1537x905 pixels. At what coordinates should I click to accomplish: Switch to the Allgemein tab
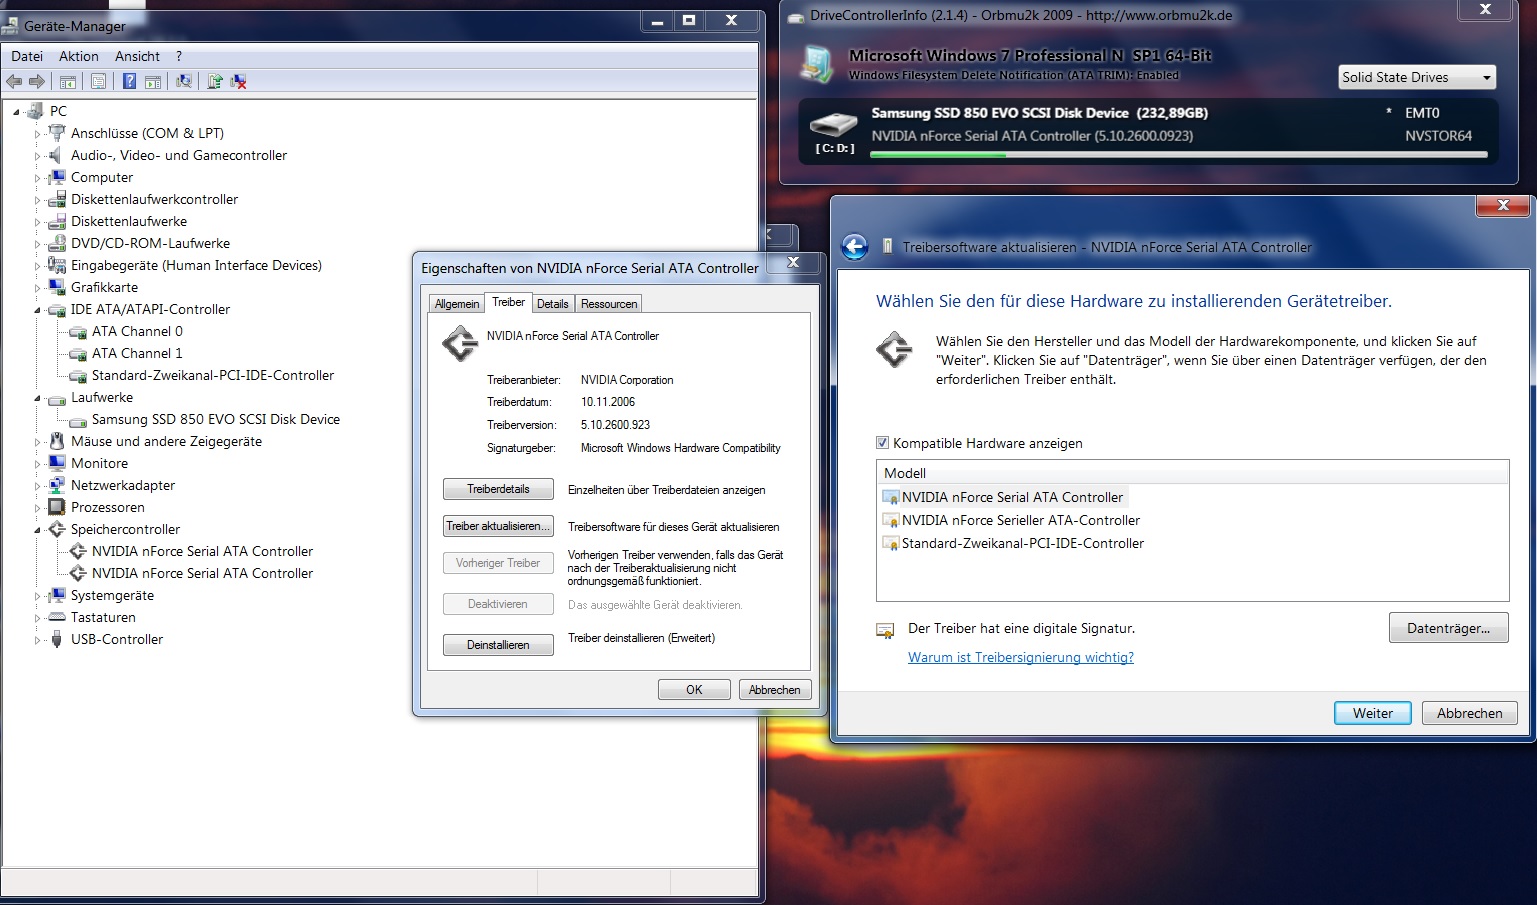tap(457, 304)
